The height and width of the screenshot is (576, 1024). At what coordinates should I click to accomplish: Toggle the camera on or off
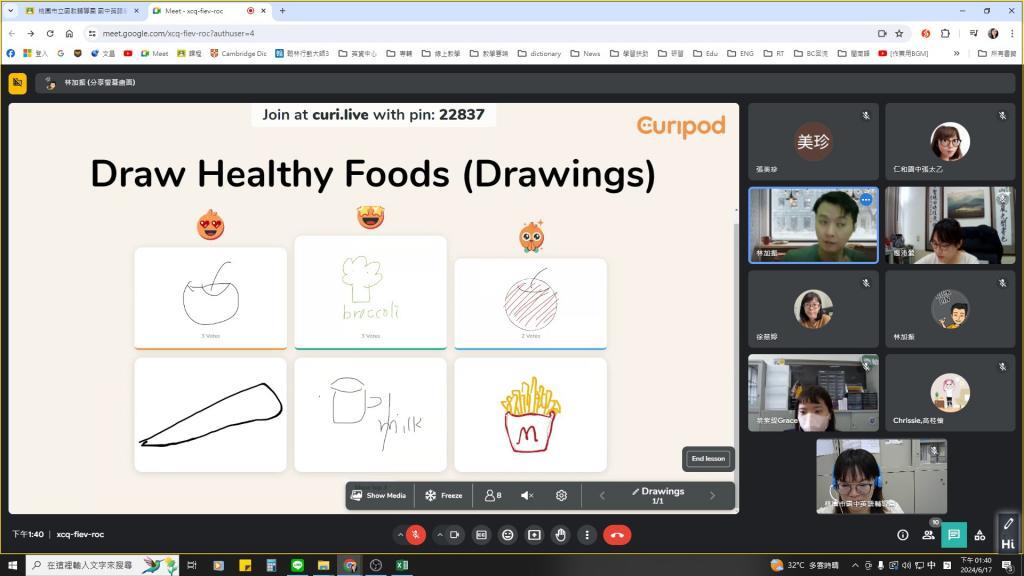(455, 535)
